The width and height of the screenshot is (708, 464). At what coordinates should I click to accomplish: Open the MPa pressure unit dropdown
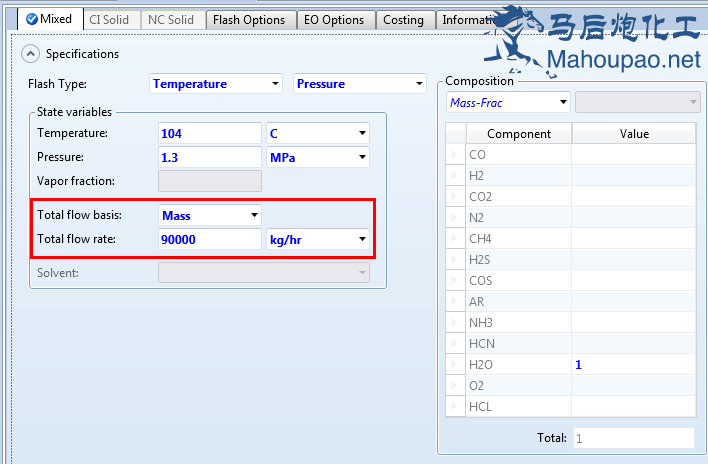coord(317,157)
